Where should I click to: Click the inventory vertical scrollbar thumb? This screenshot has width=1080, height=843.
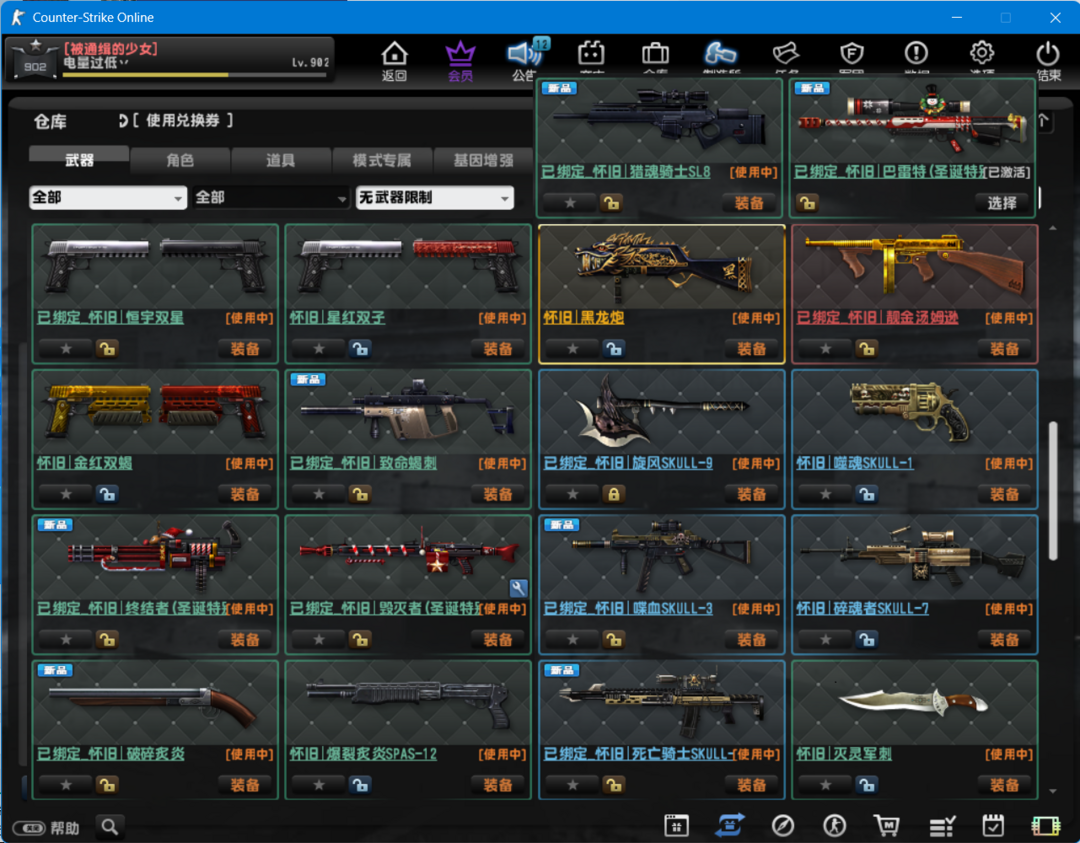pyautogui.click(x=1052, y=490)
